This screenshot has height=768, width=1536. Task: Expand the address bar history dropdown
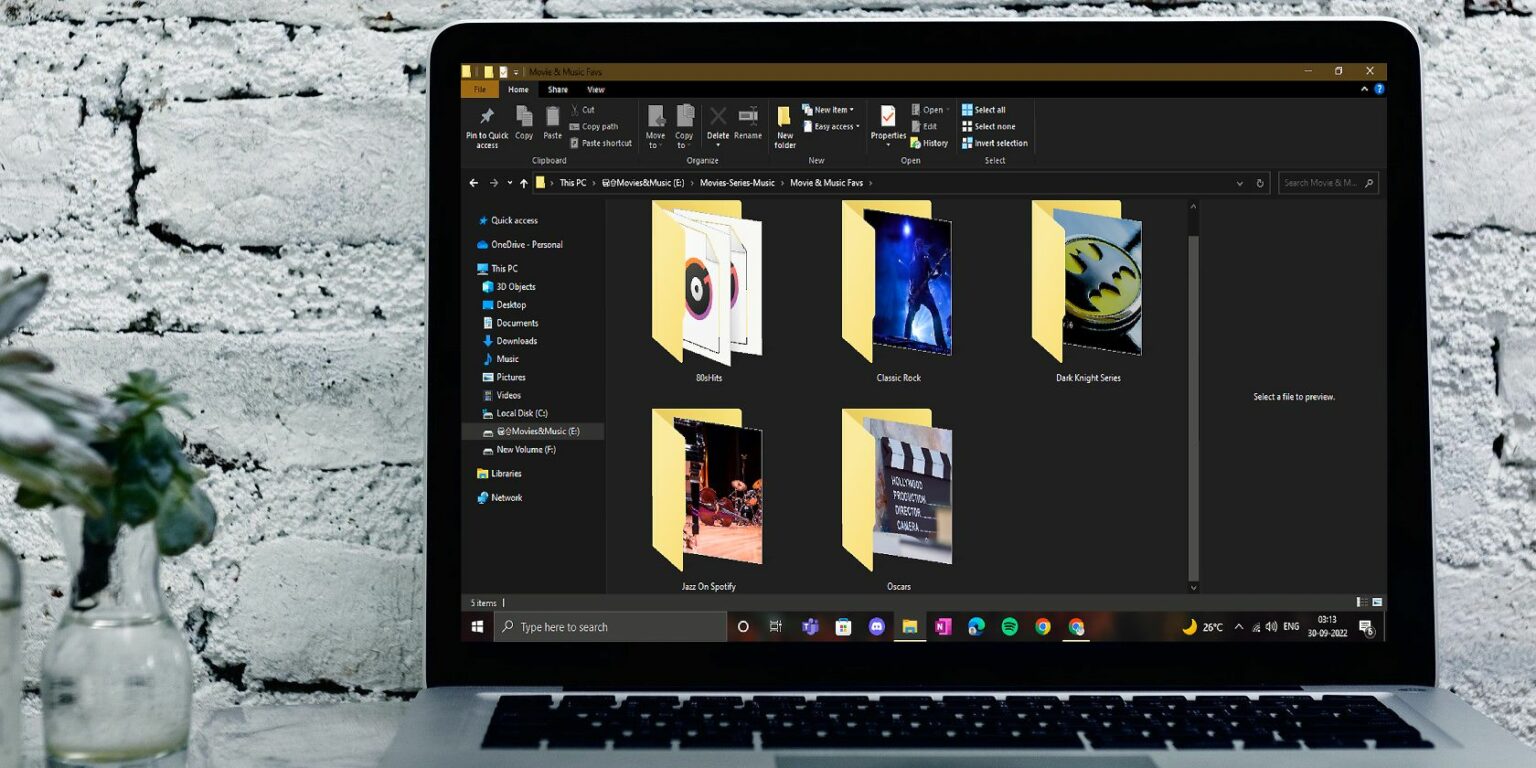[1240, 183]
